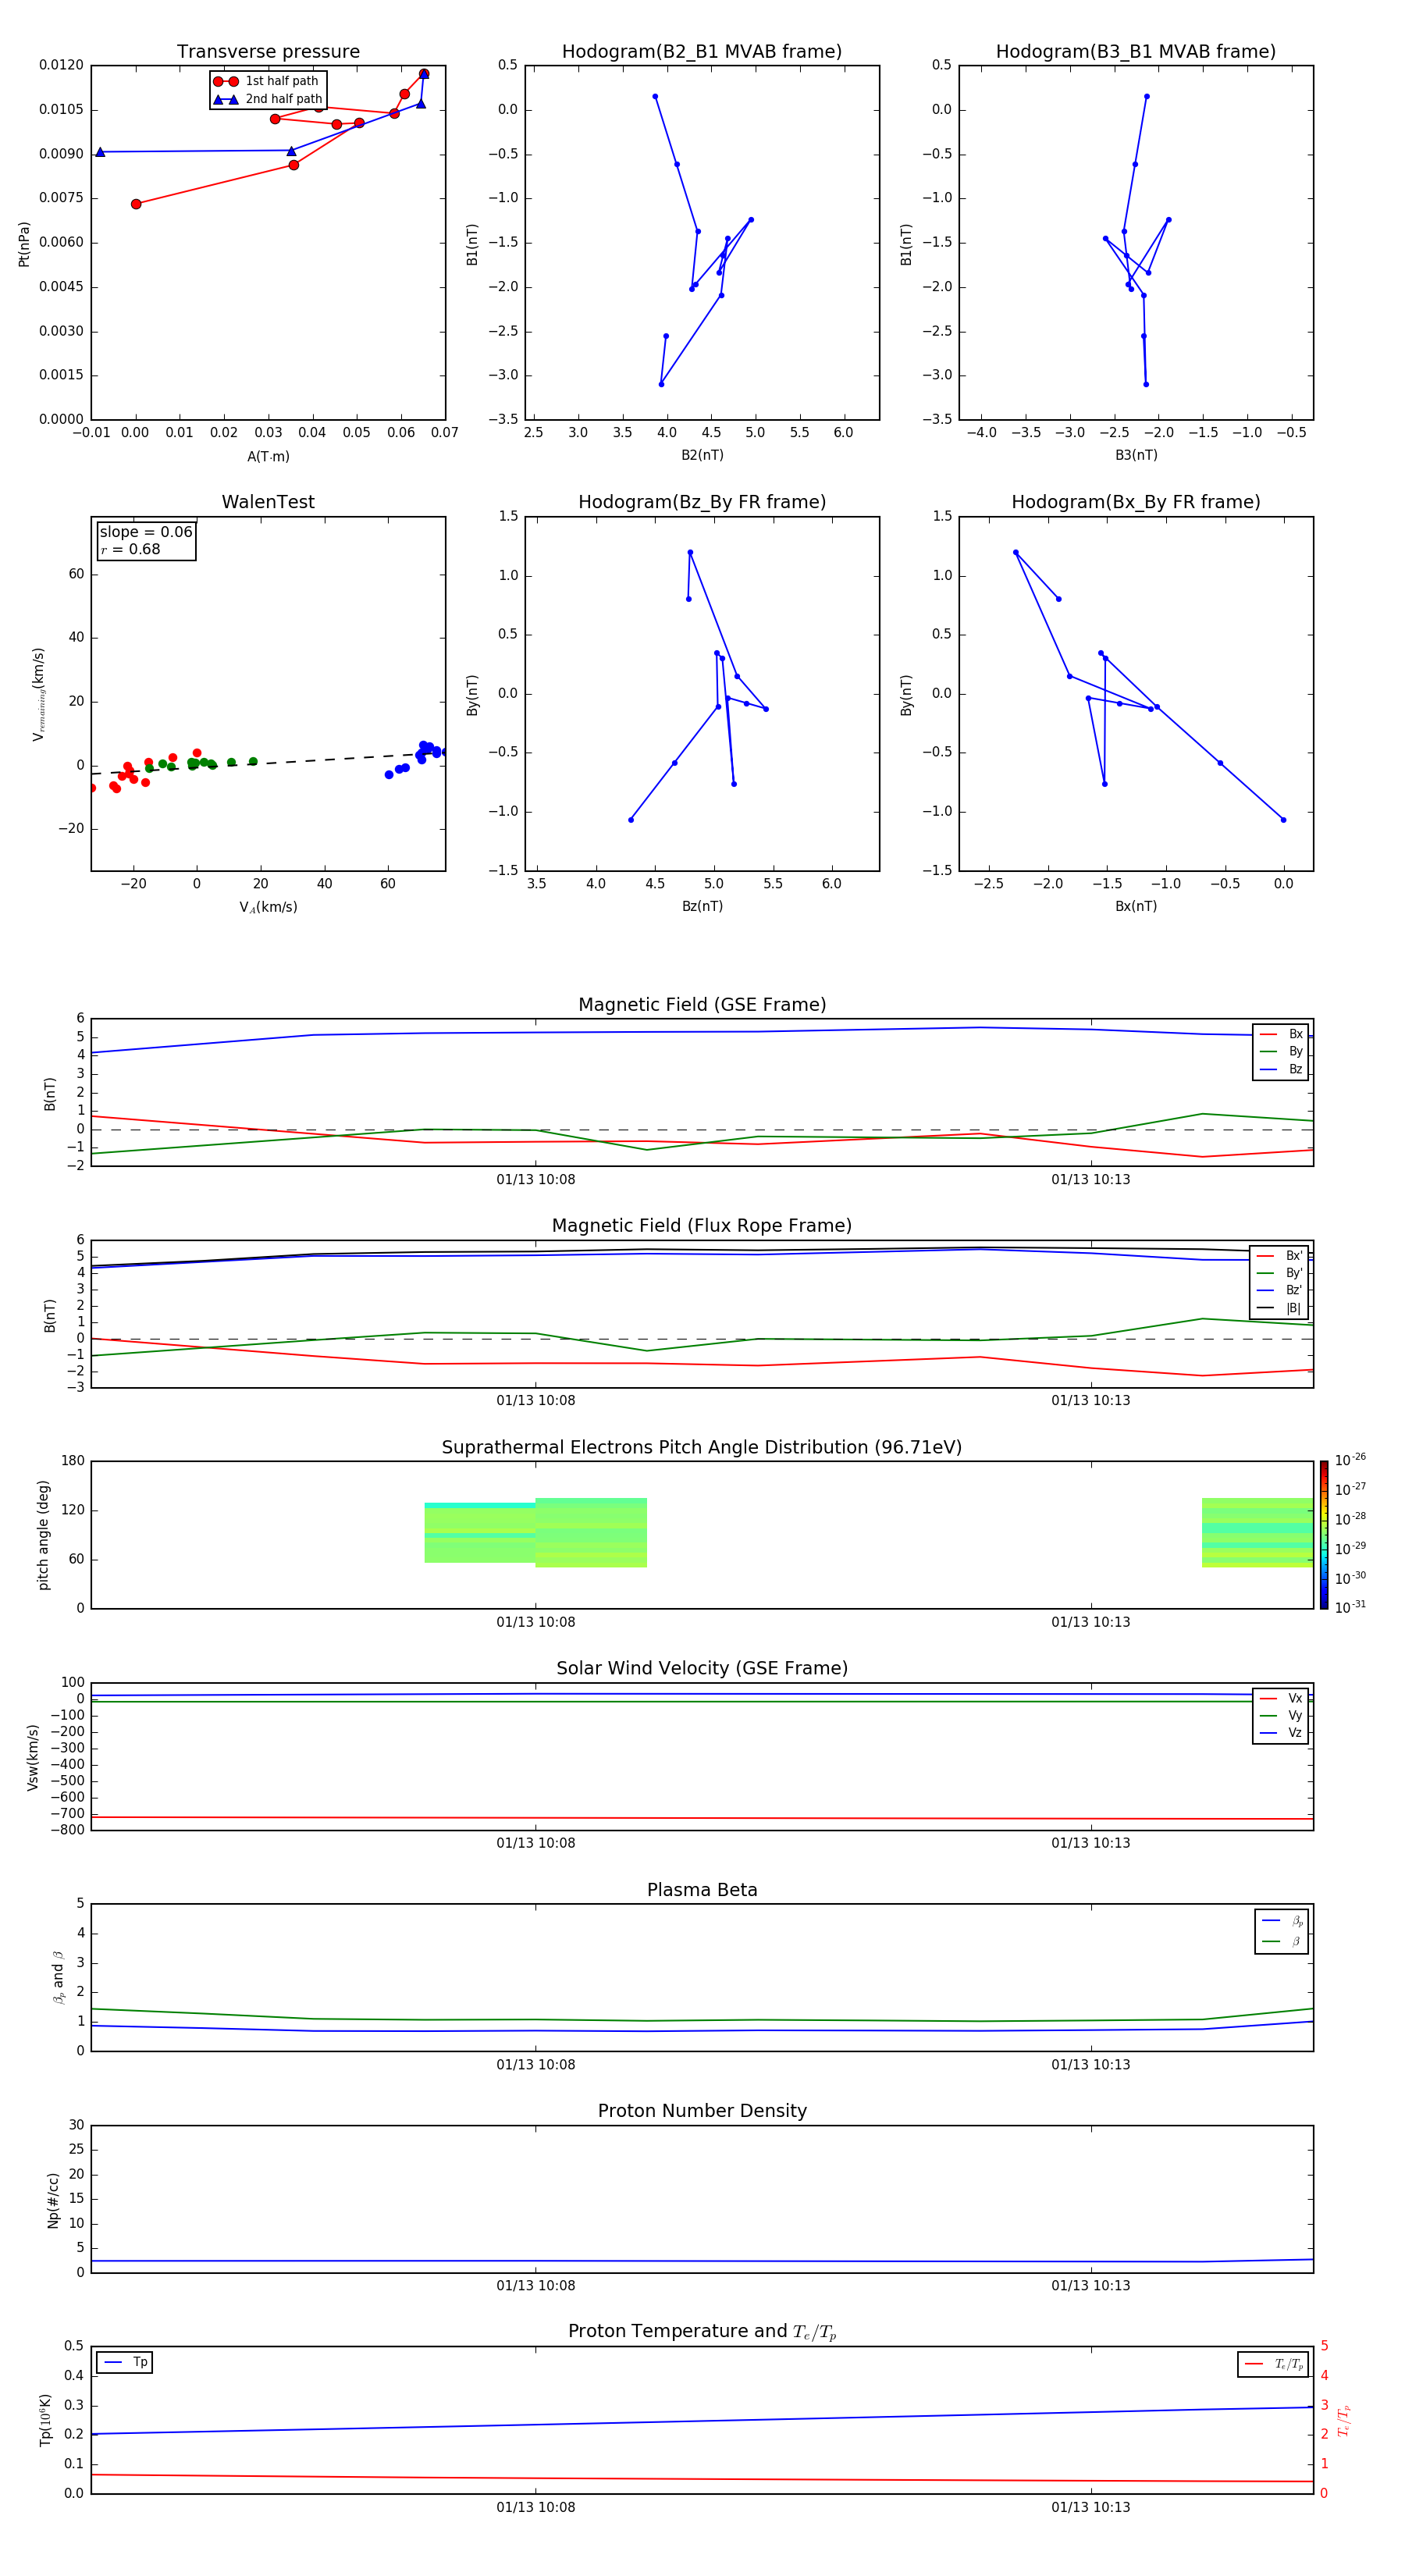1405x2576 pixels.
Task: Click the 'Bz(nT)' x-axis label
Action: [x=702, y=906]
